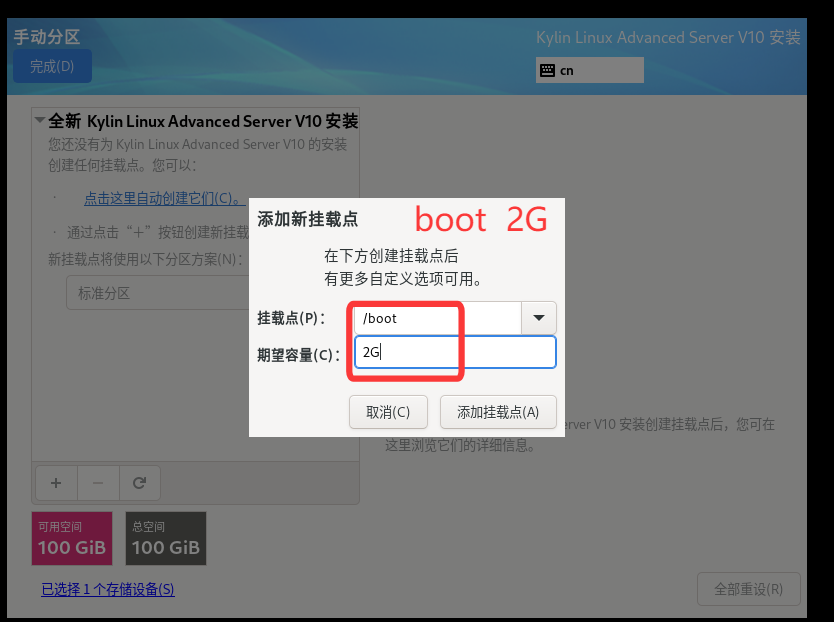Open the 点击这里自动创建它们(C) link
Viewport: 834px width, 622px height.
[164, 198]
